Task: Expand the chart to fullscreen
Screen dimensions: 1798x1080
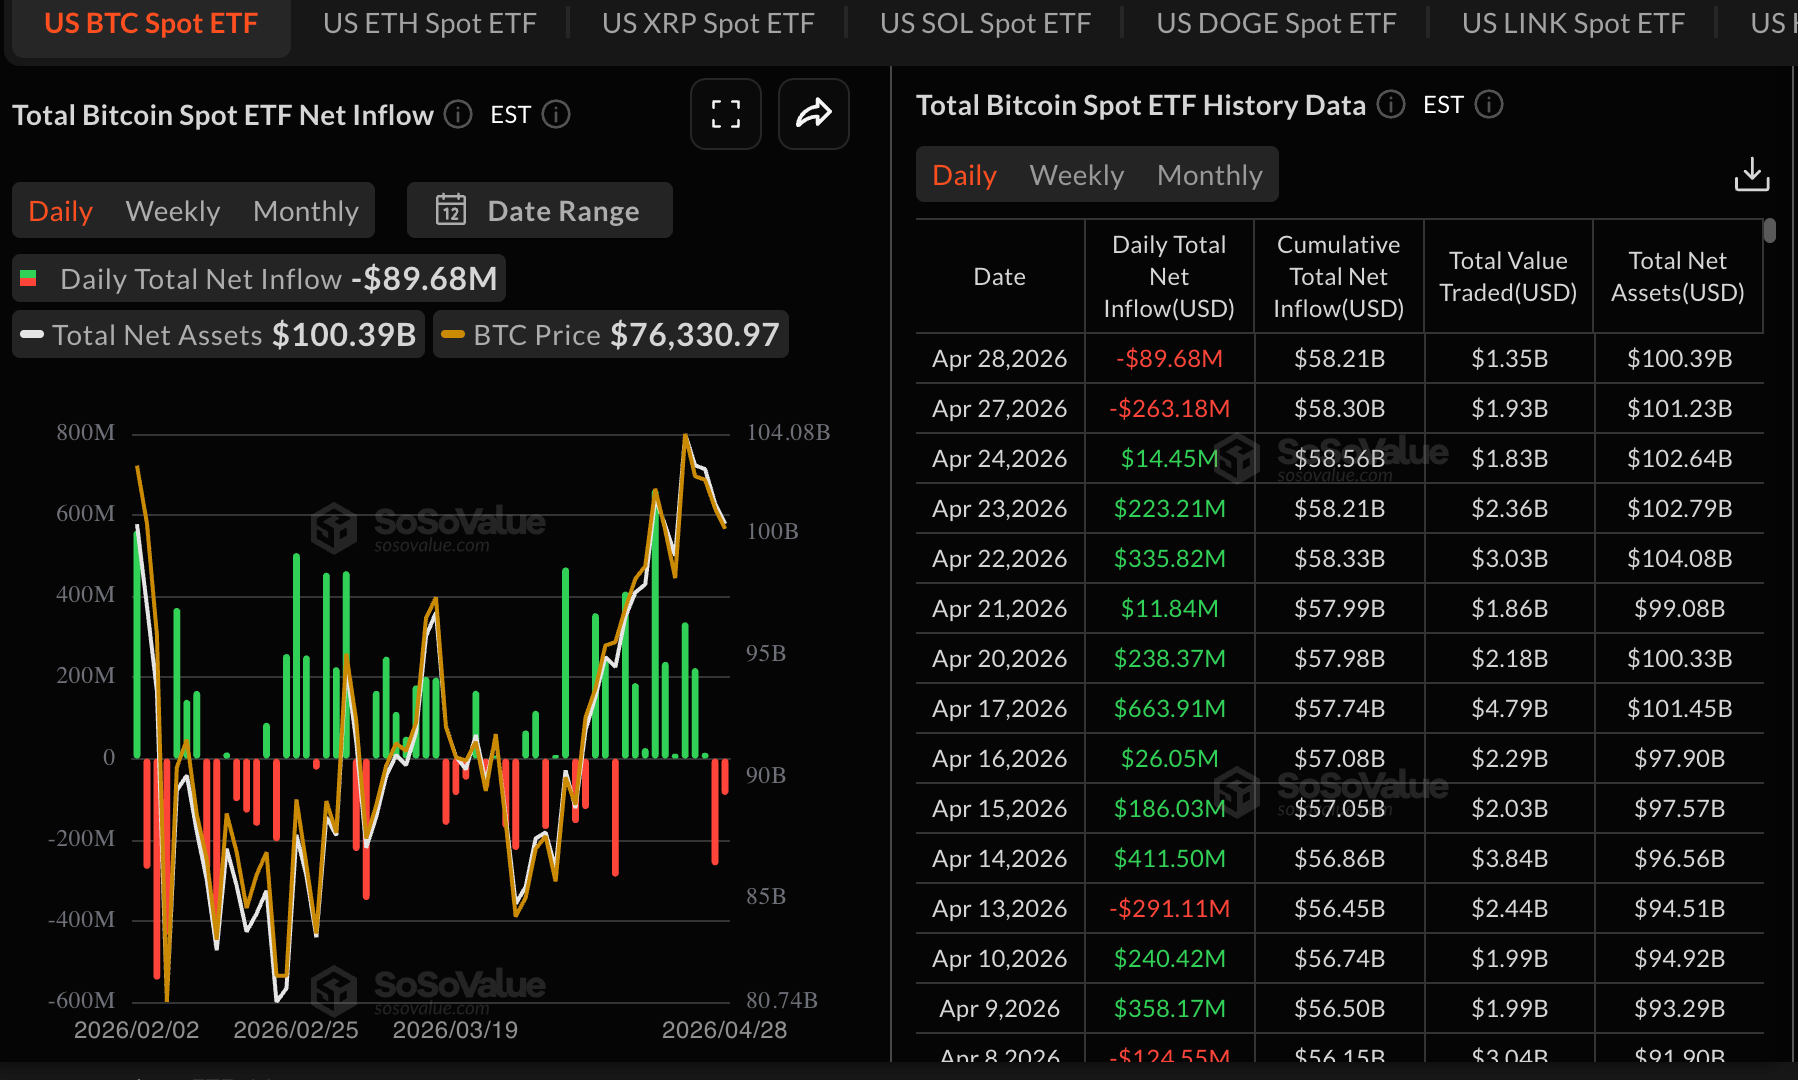Action: 725,114
